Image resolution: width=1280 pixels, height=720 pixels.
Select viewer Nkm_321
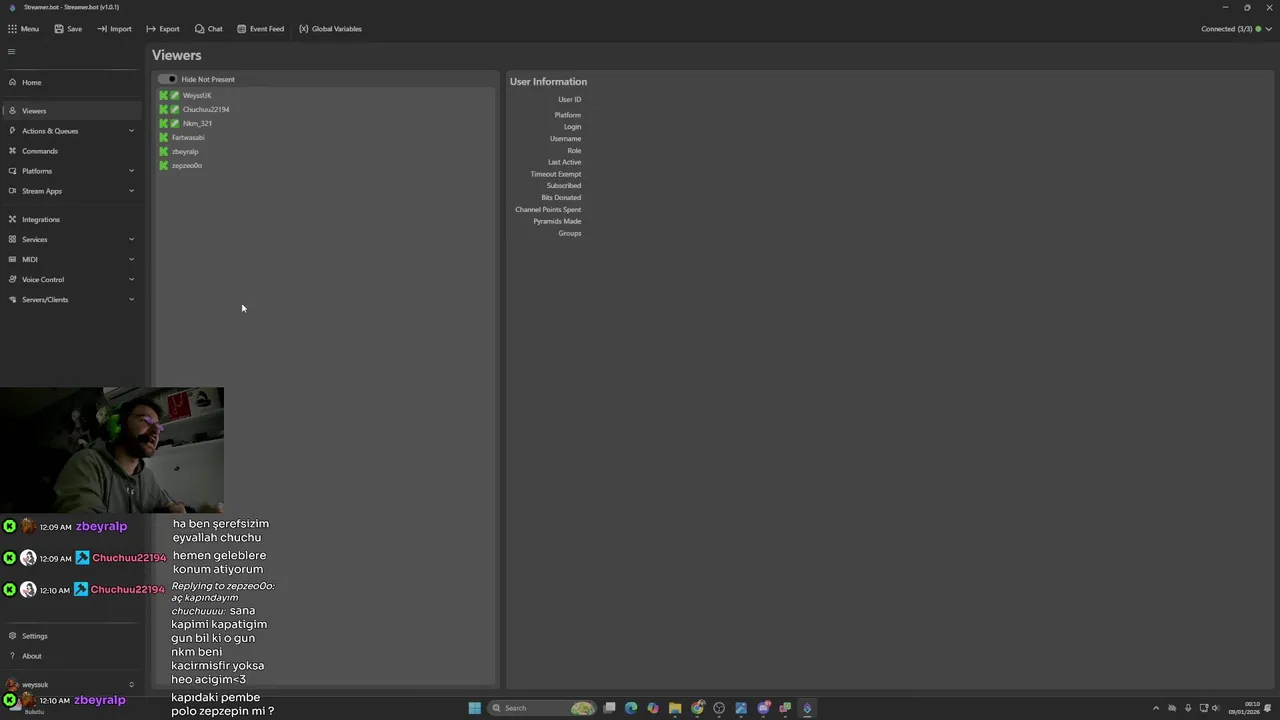point(197,124)
